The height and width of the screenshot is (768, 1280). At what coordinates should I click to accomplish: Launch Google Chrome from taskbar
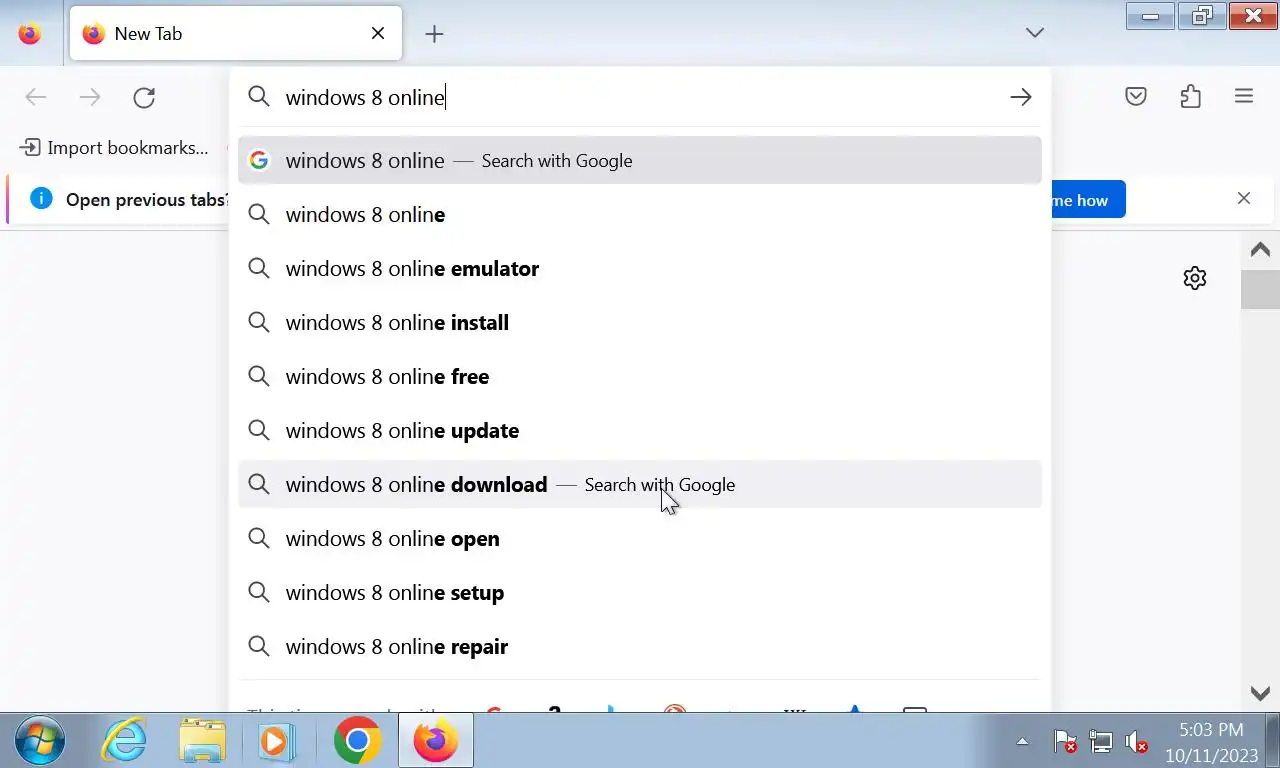coord(357,741)
